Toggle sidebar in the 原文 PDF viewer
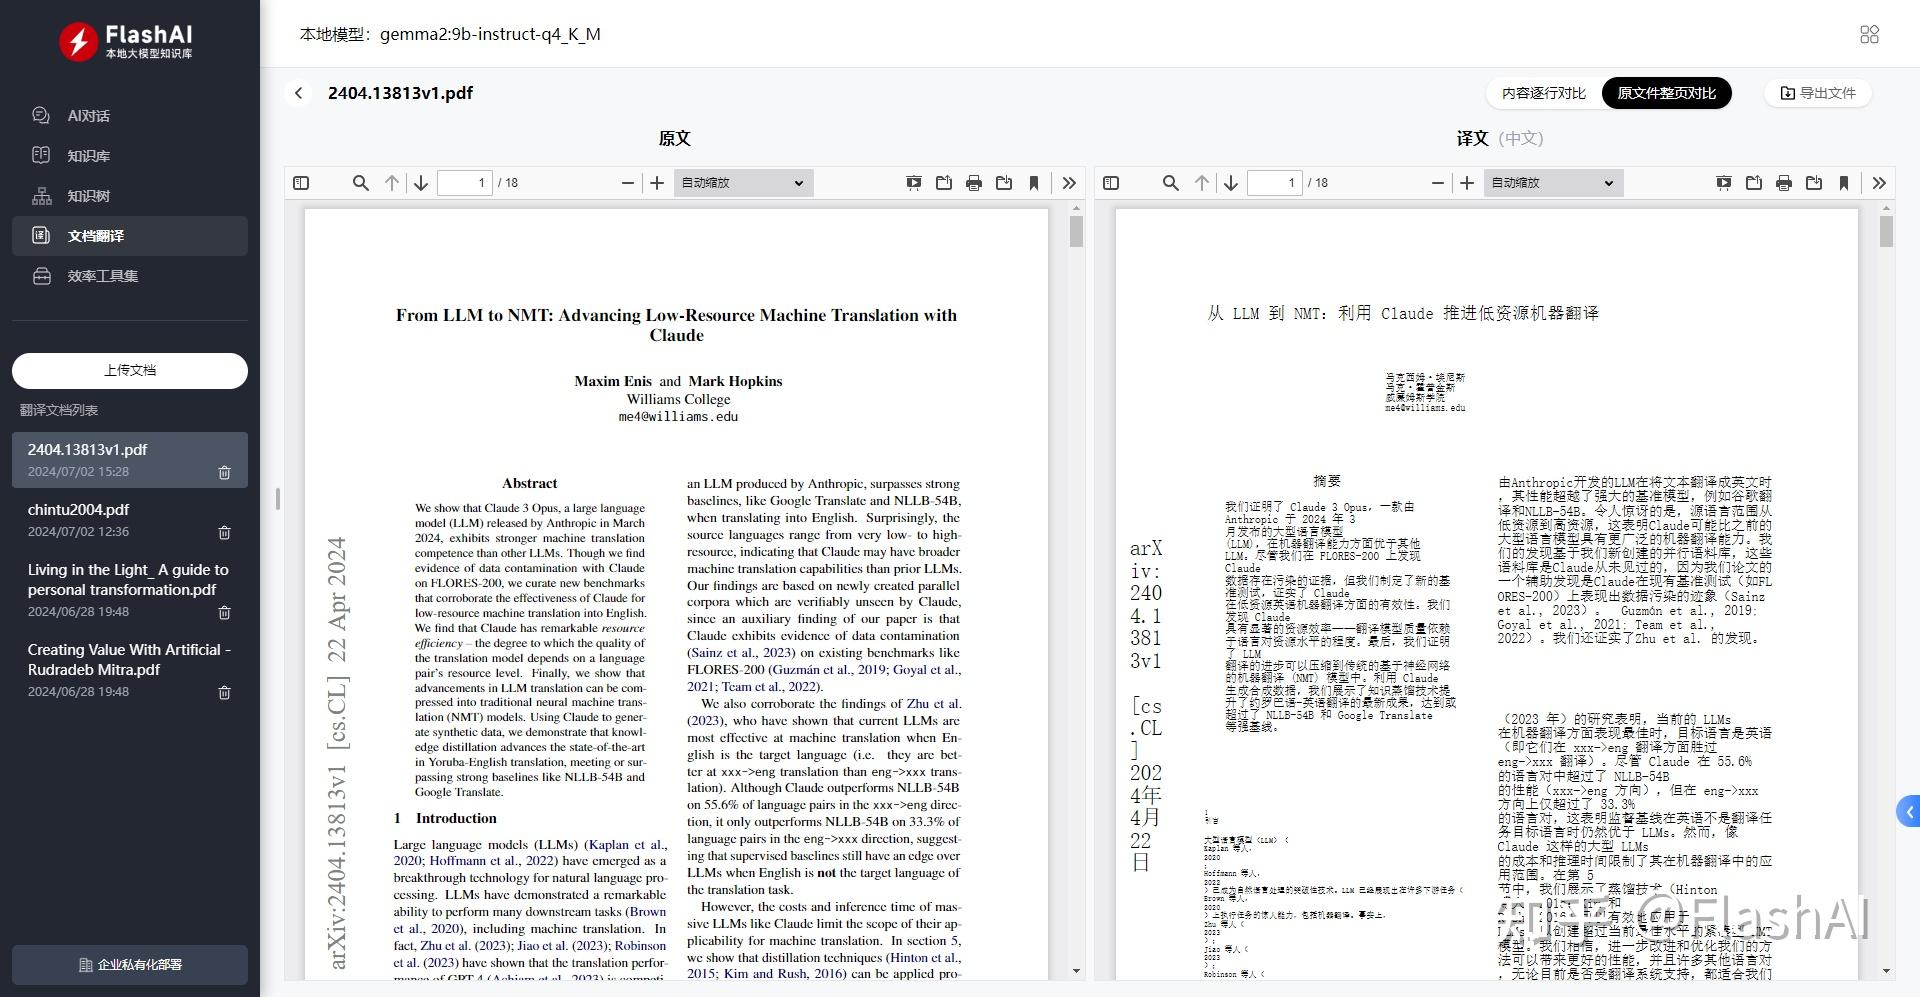This screenshot has width=1920, height=997. 301,183
